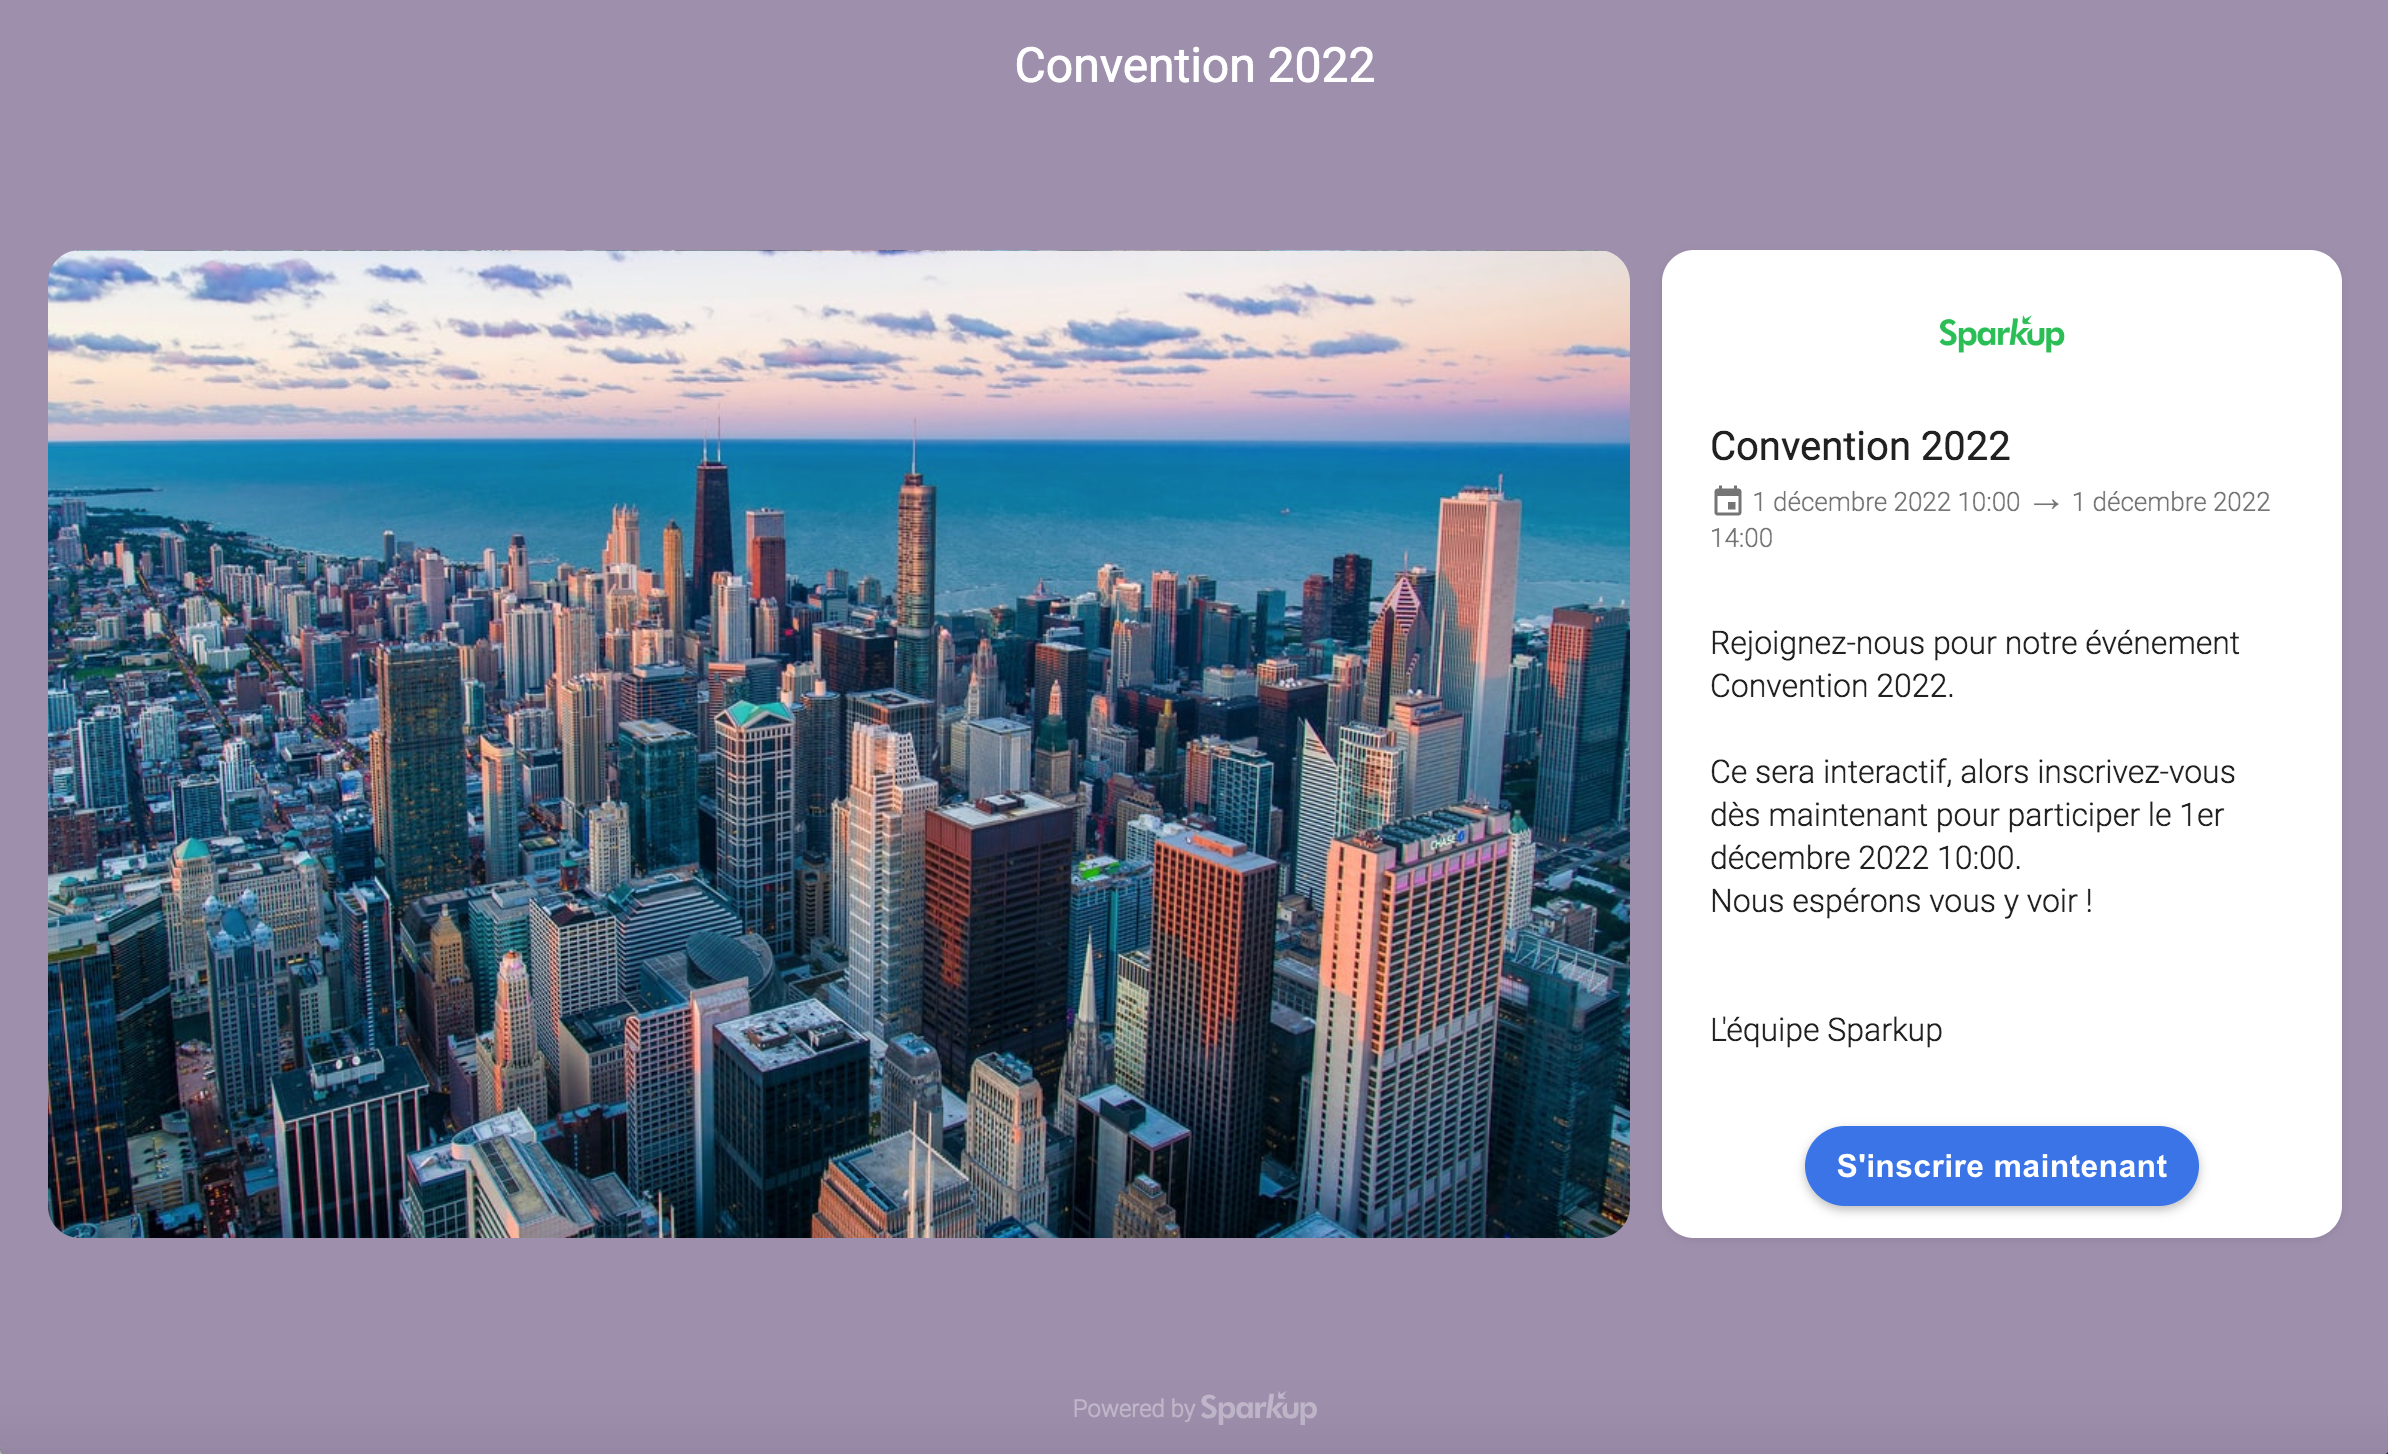Click the 'décembre 2022 10:00.' description line
This screenshot has width=2388, height=1454.
coord(1865,858)
